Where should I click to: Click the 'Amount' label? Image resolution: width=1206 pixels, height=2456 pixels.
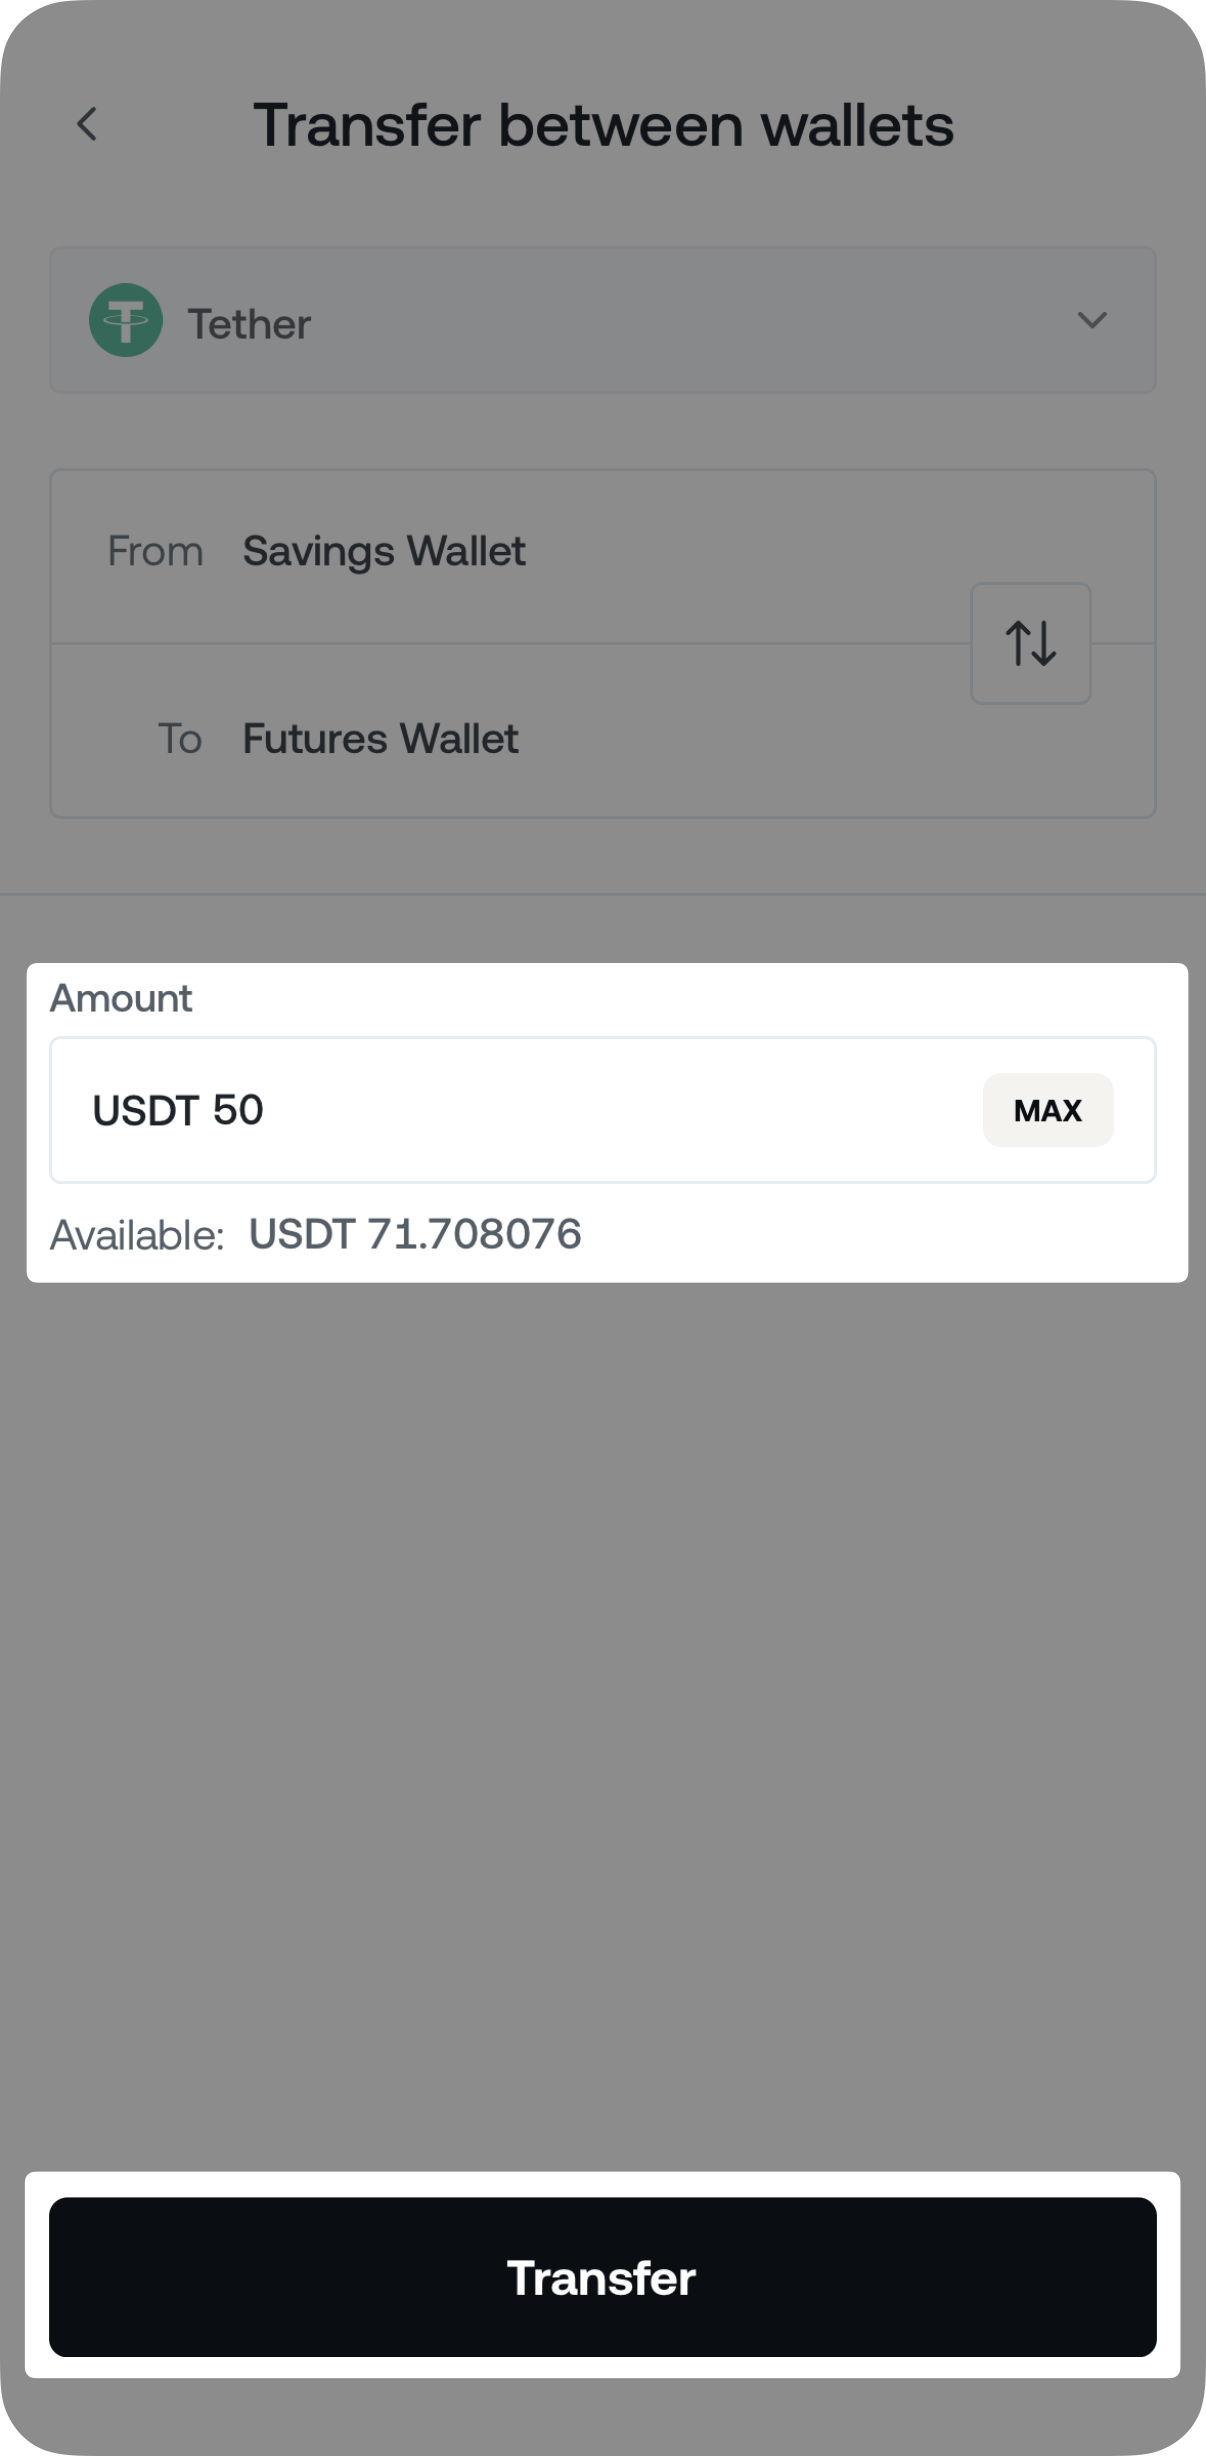[121, 998]
